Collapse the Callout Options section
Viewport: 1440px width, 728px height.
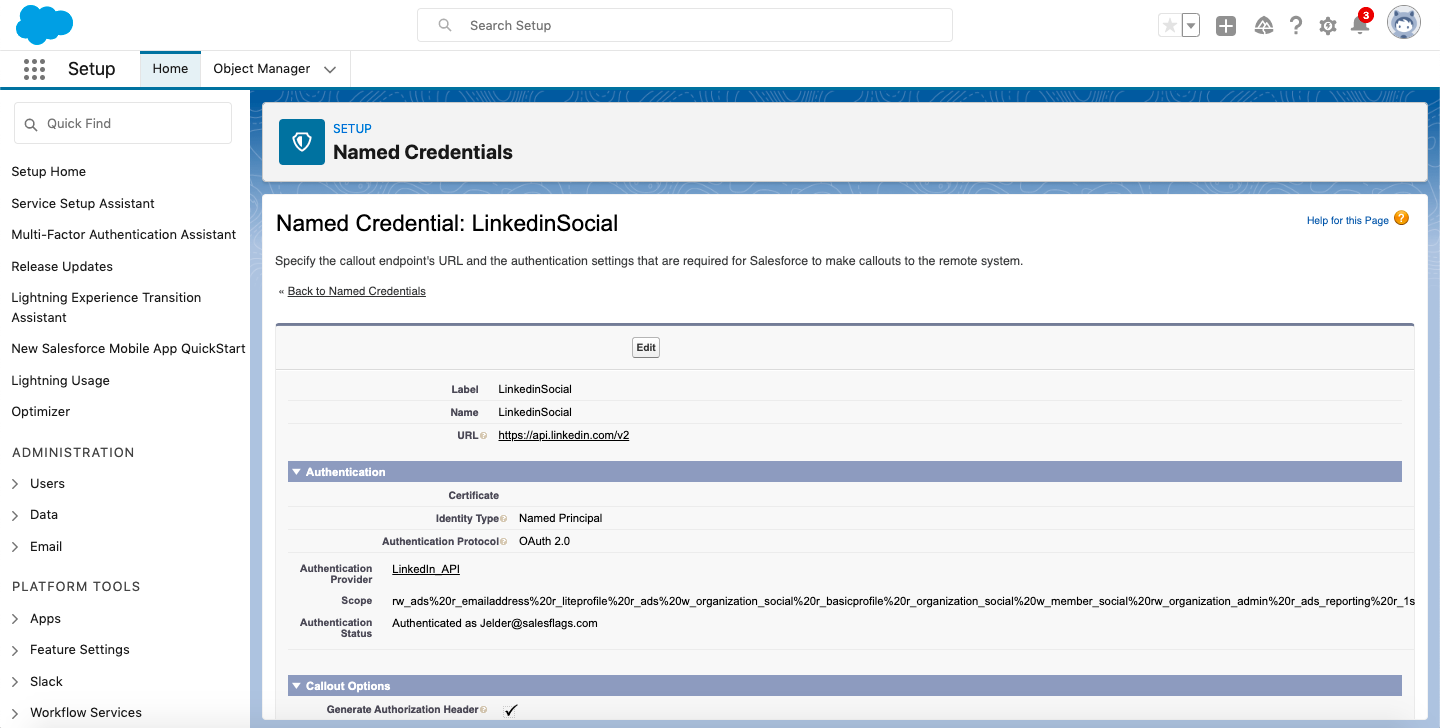click(296, 686)
